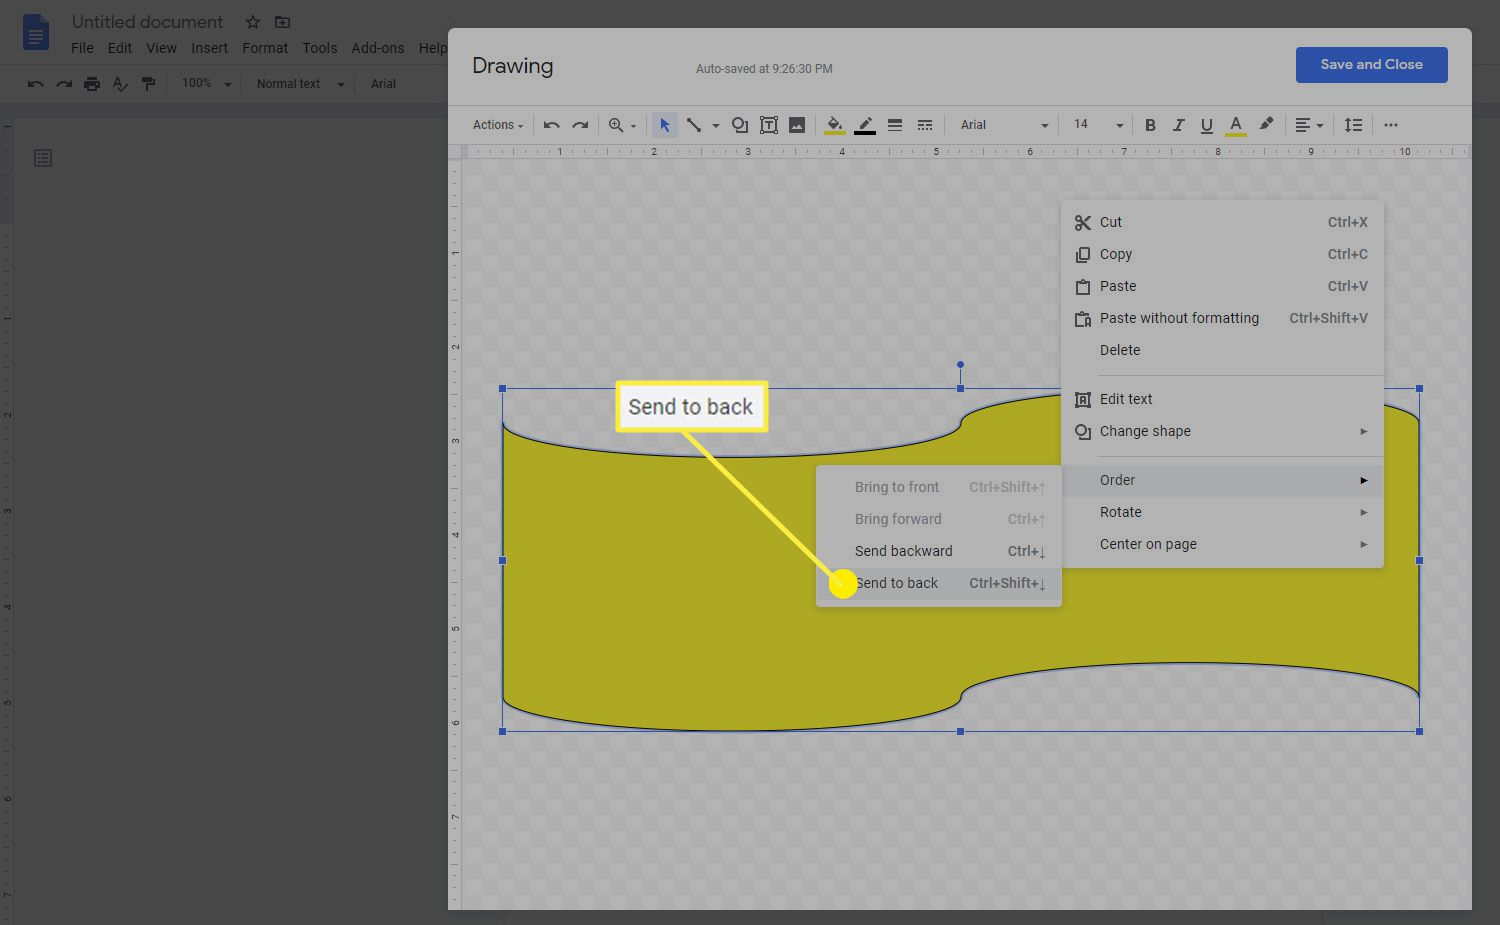The width and height of the screenshot is (1500, 925).
Task: Toggle Underline in Drawing toolbar
Action: (x=1207, y=125)
